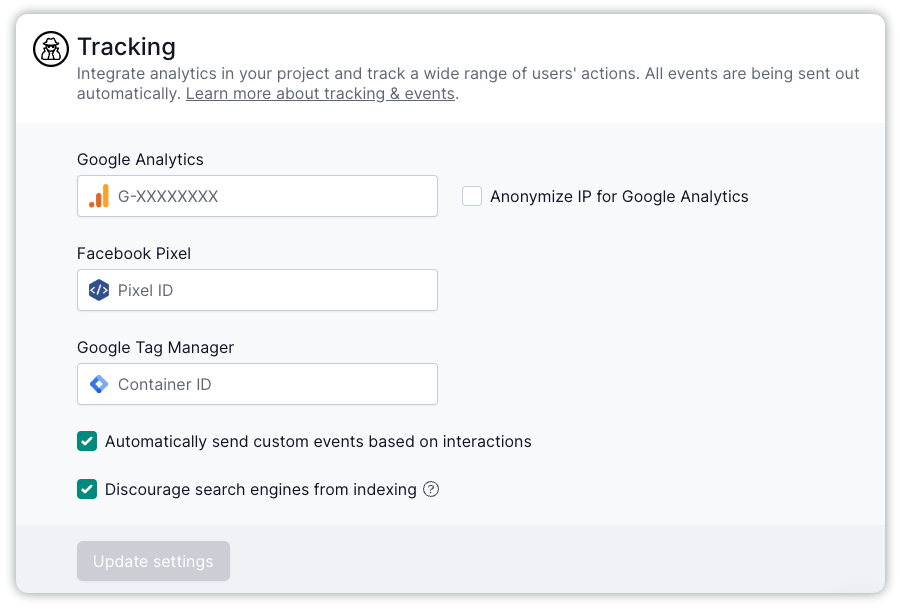
Task: Click the Tracking spy icon
Action: click(x=51, y=49)
